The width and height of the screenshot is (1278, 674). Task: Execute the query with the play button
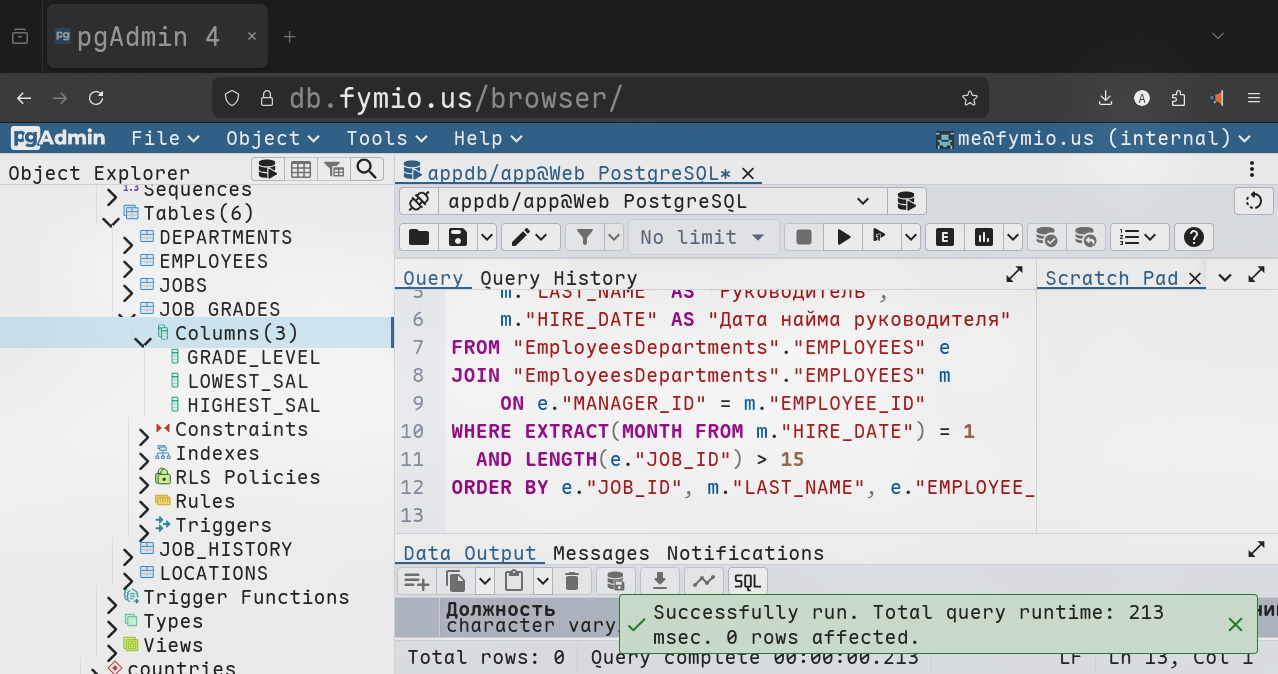(844, 237)
